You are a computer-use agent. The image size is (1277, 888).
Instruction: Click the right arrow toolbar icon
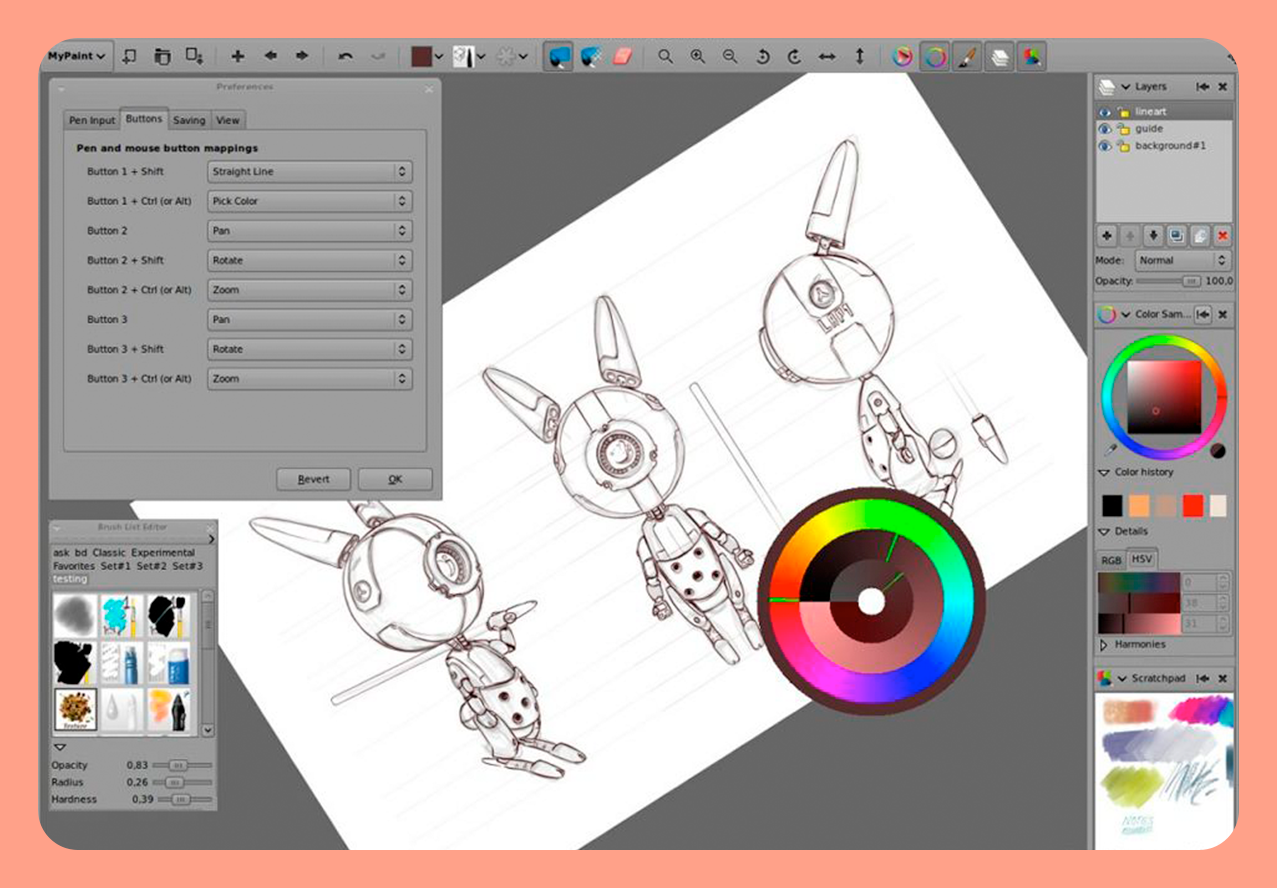[x=302, y=56]
